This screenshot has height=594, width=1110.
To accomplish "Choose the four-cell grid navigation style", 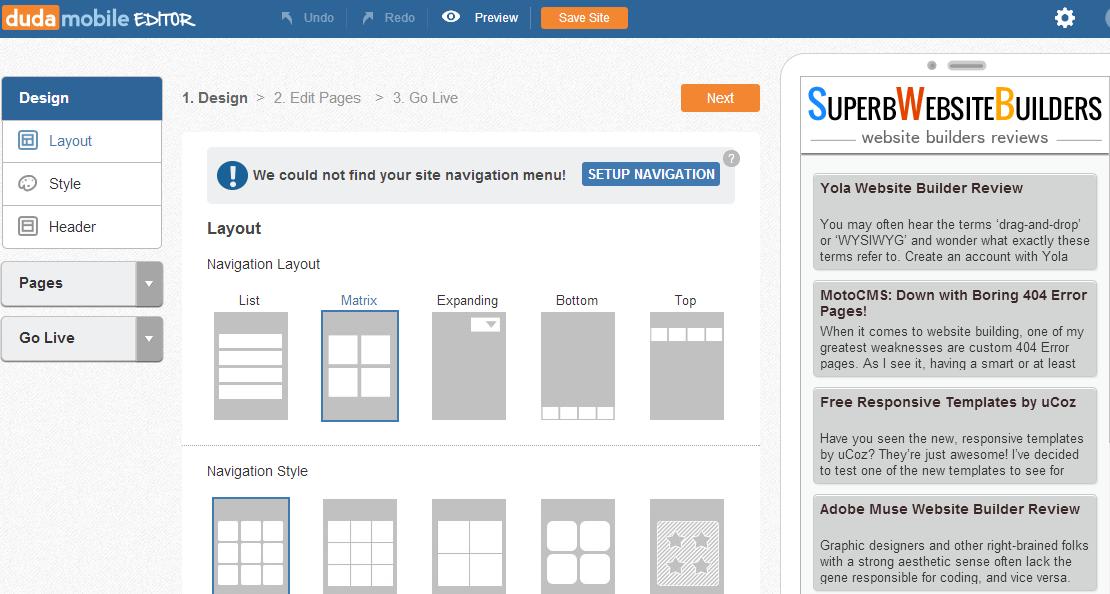I will [x=469, y=547].
